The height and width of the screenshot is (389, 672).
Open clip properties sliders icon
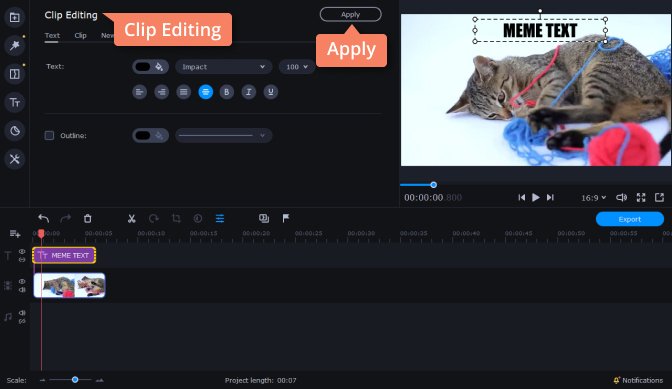point(220,218)
